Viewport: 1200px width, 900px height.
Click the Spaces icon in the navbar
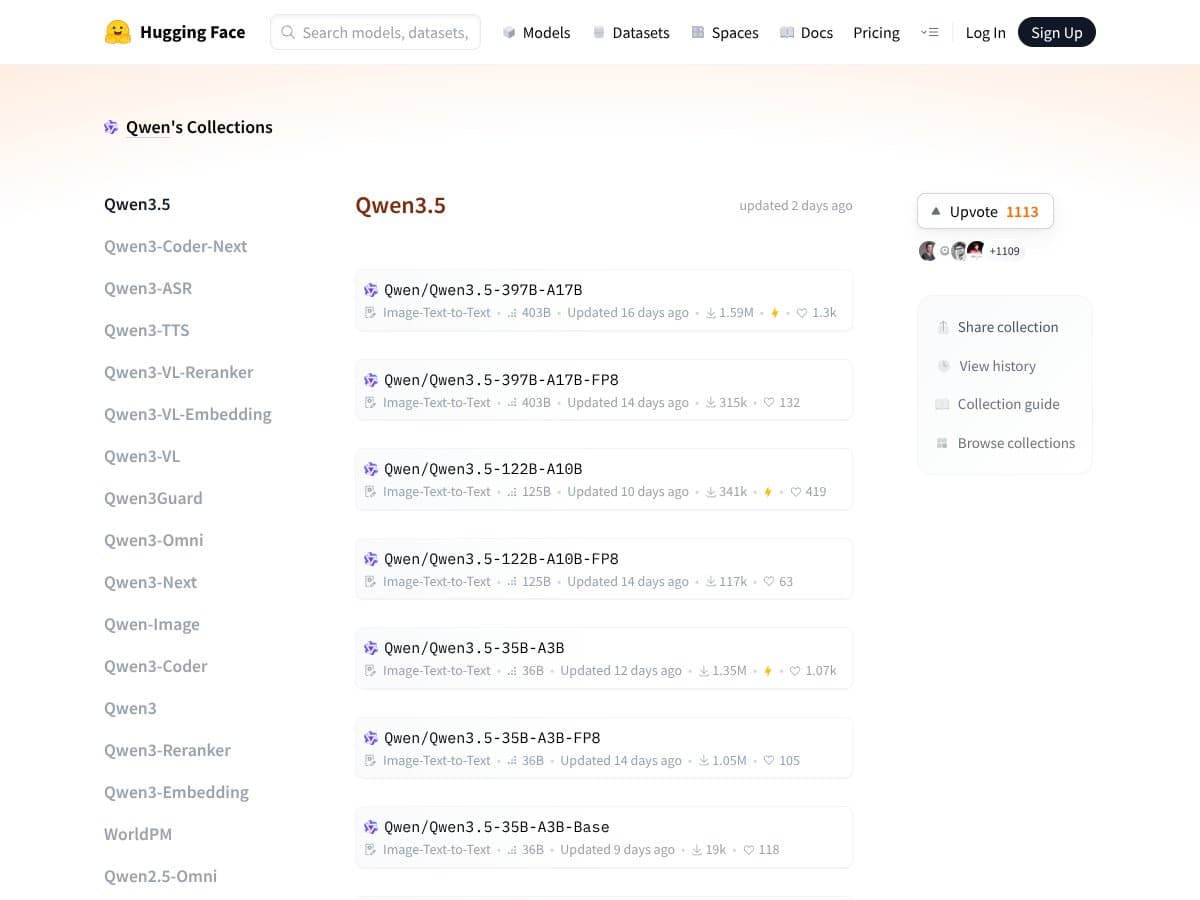point(697,32)
